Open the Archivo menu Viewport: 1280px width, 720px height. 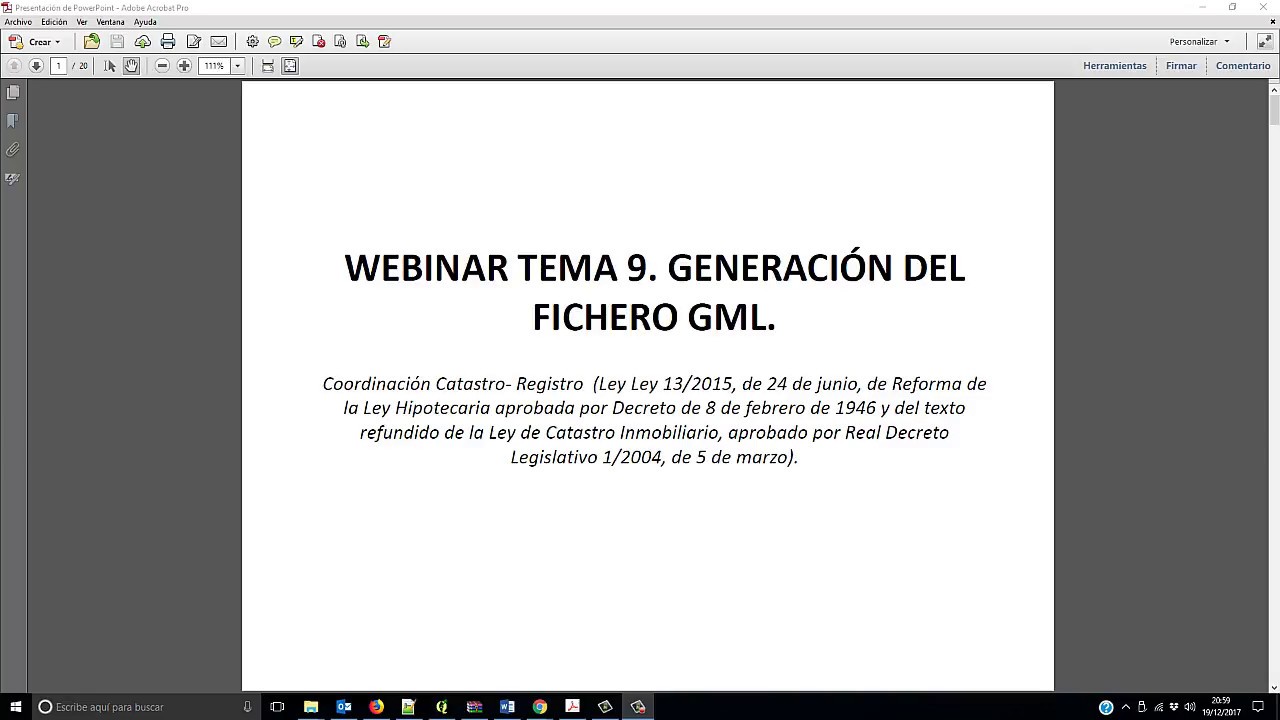coord(18,22)
